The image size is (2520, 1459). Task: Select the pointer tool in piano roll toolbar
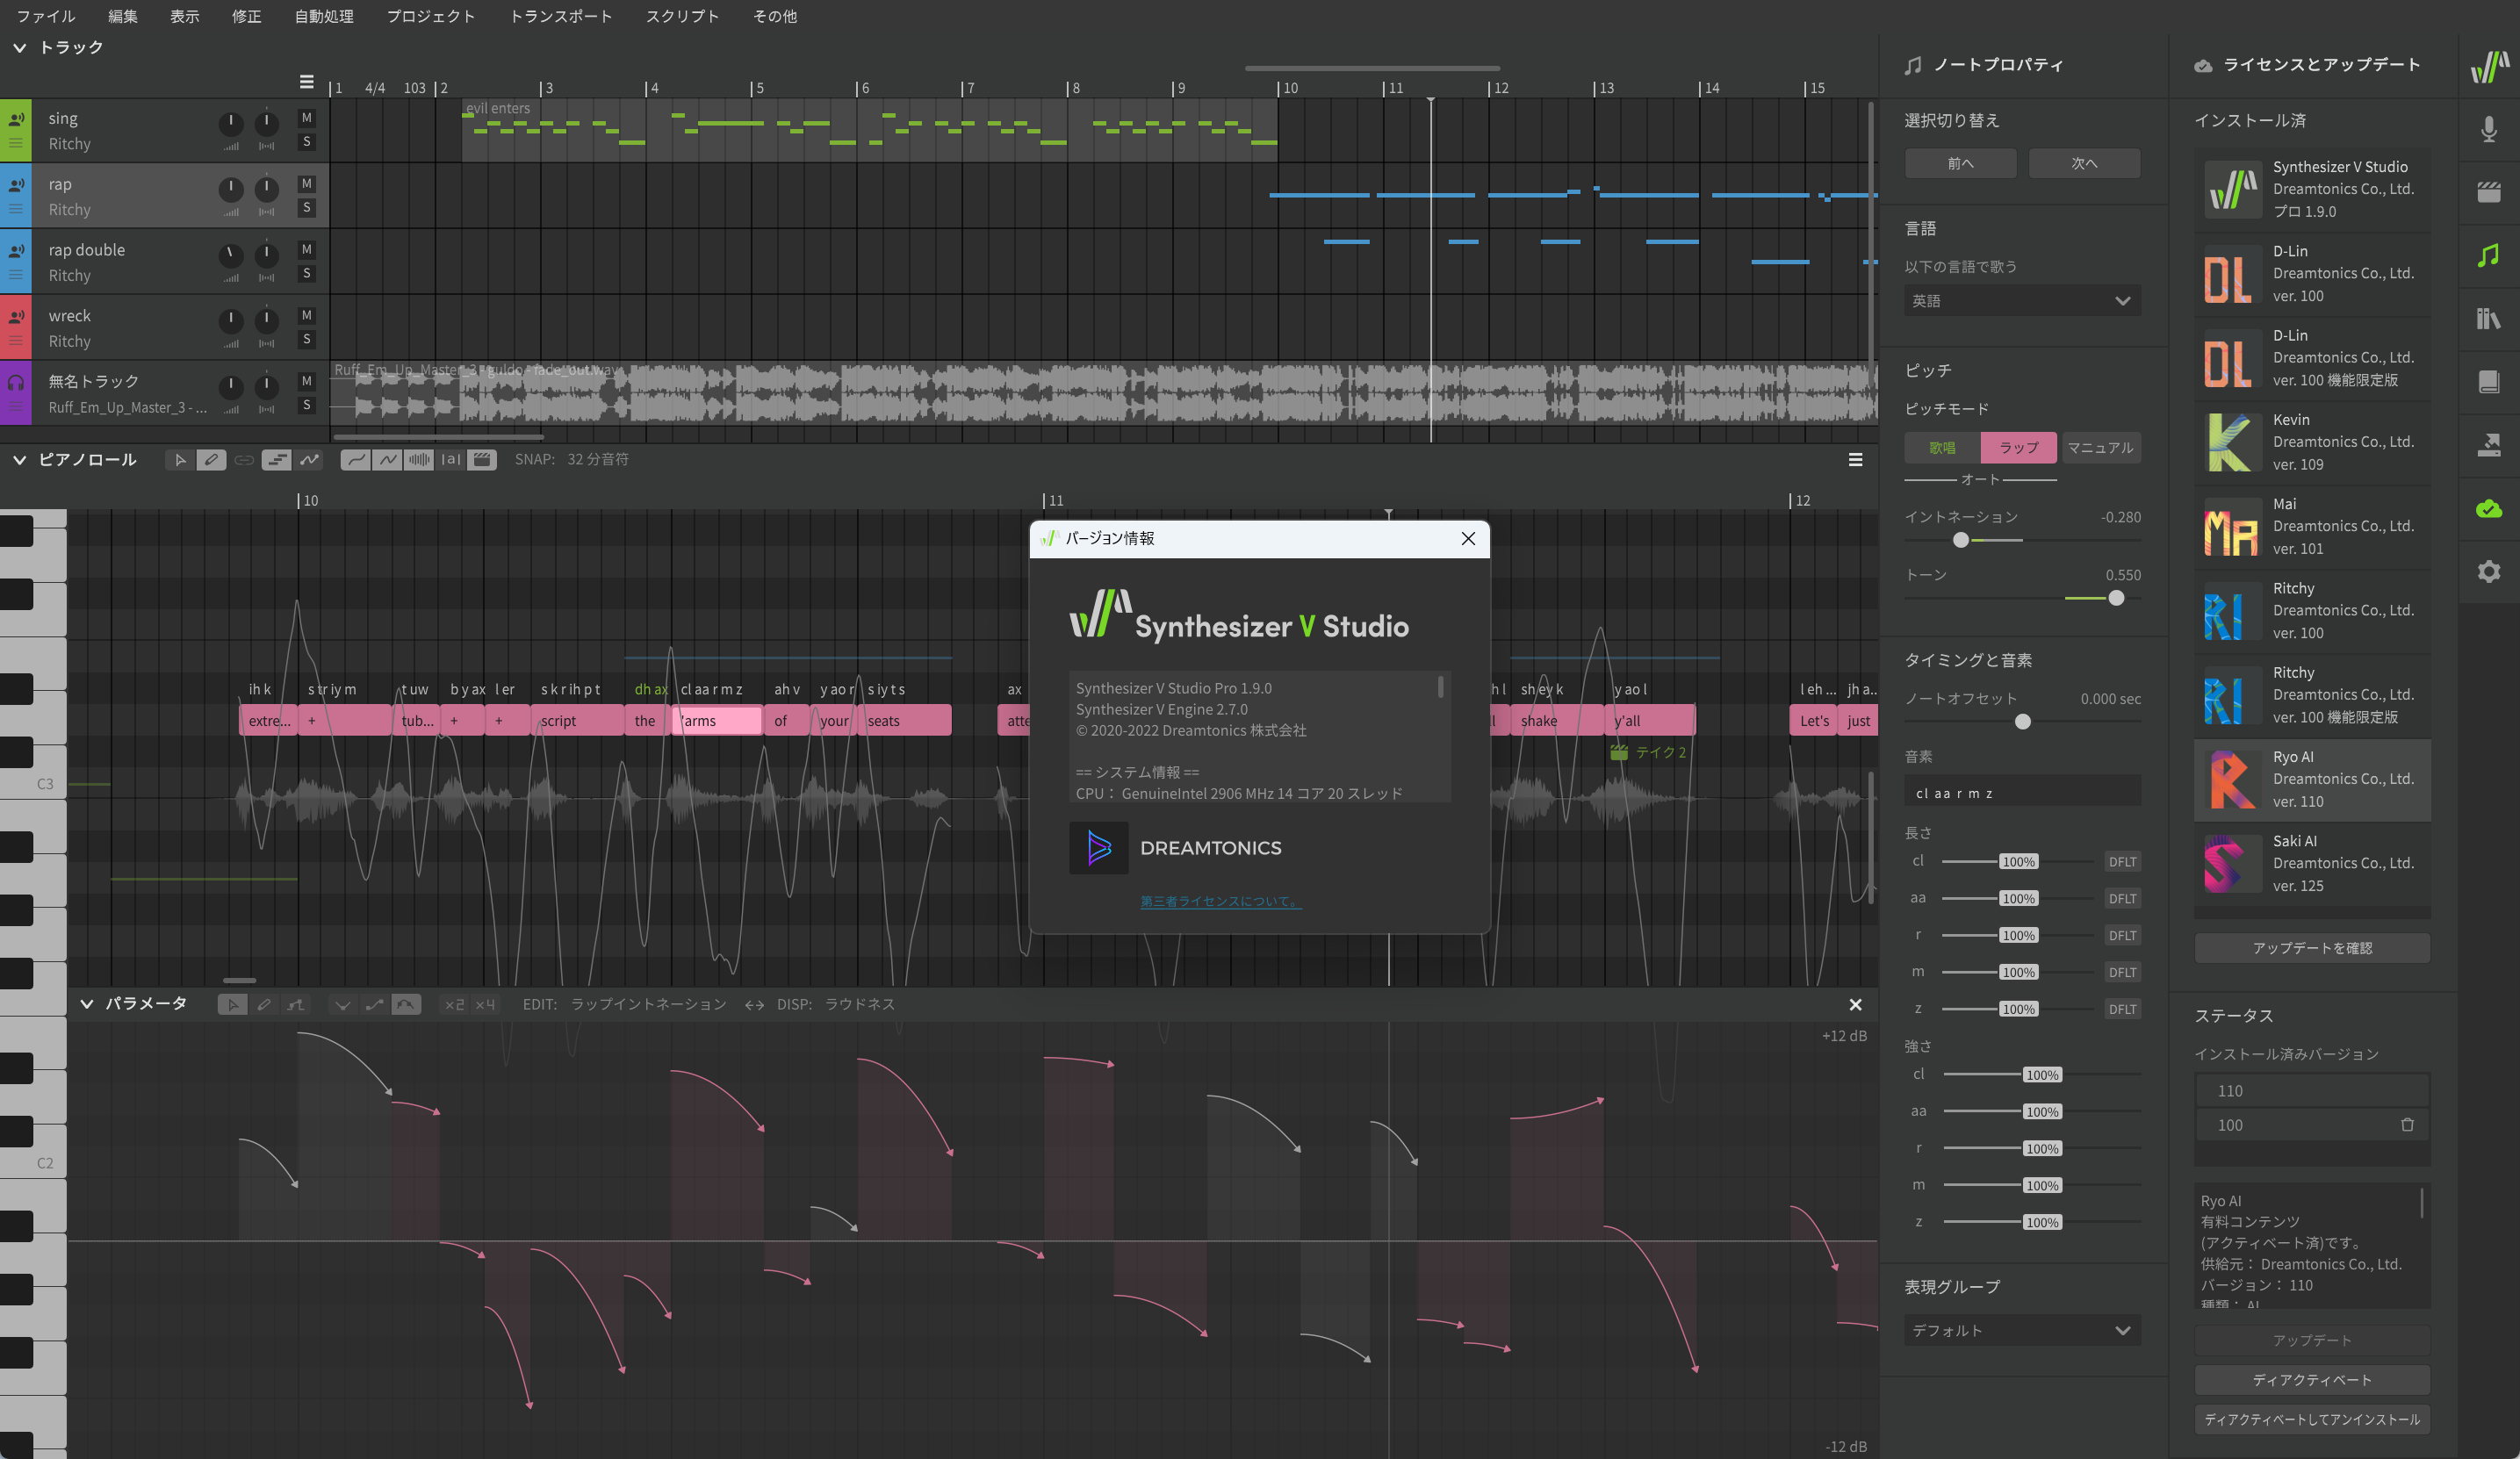click(x=180, y=460)
